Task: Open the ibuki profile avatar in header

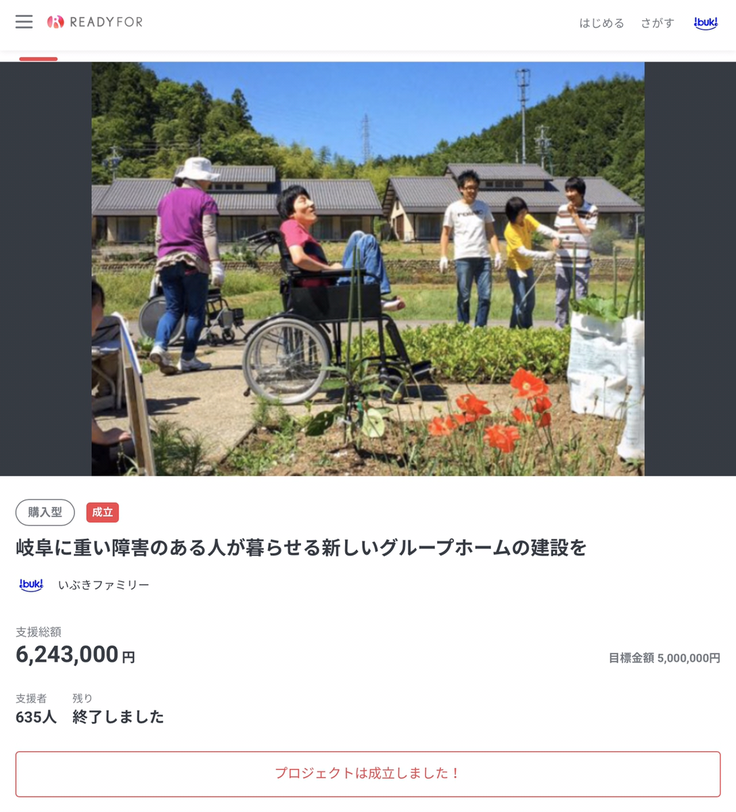Action: (705, 23)
